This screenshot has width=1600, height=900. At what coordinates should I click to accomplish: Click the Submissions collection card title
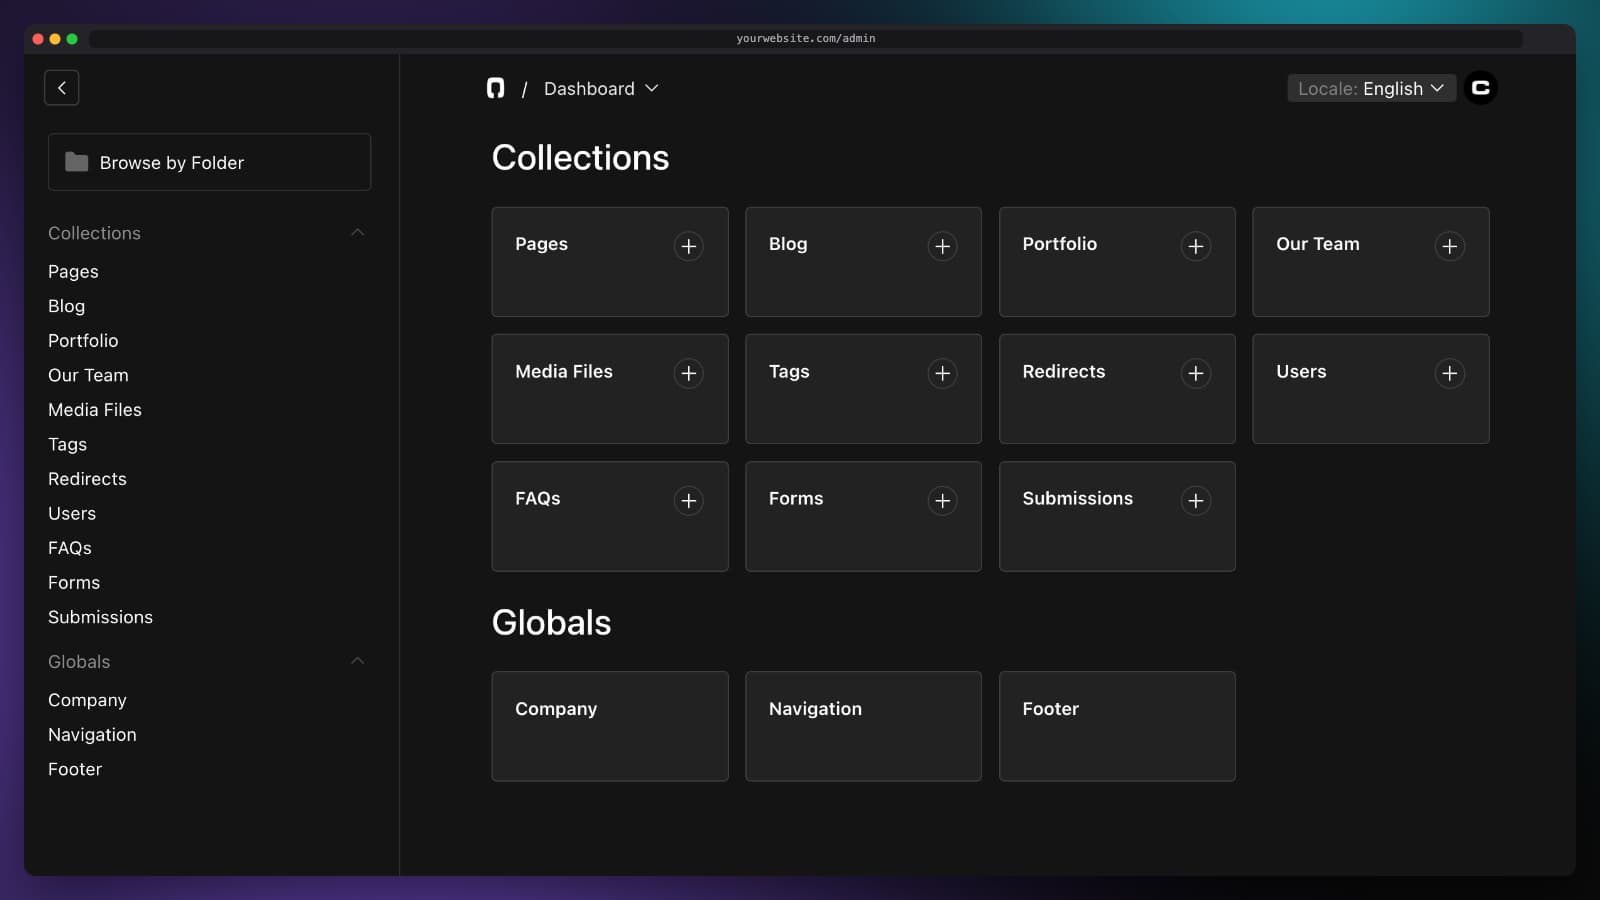[x=1077, y=498]
